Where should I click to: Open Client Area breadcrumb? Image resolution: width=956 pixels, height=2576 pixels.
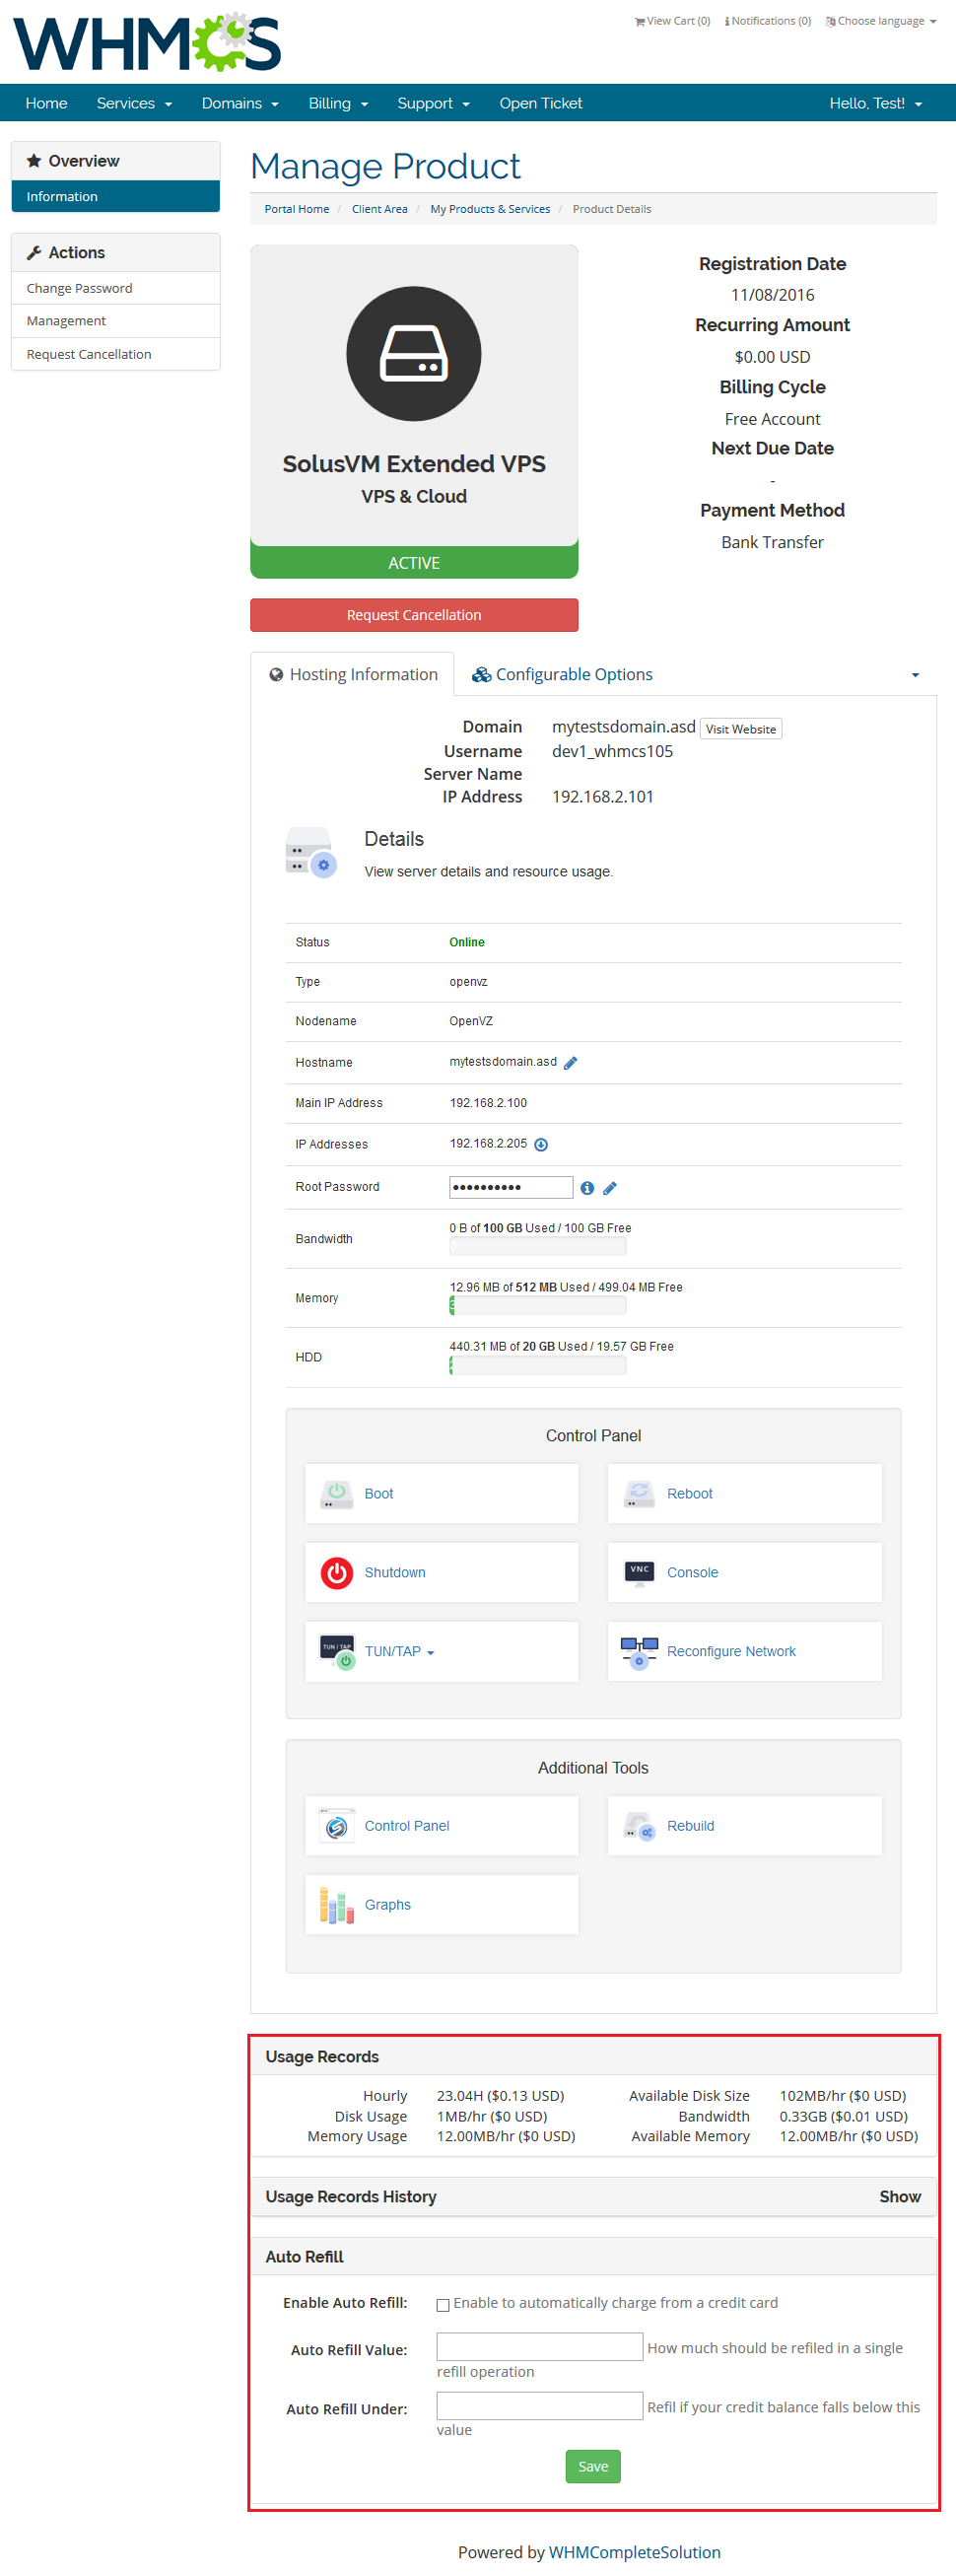coord(379,209)
